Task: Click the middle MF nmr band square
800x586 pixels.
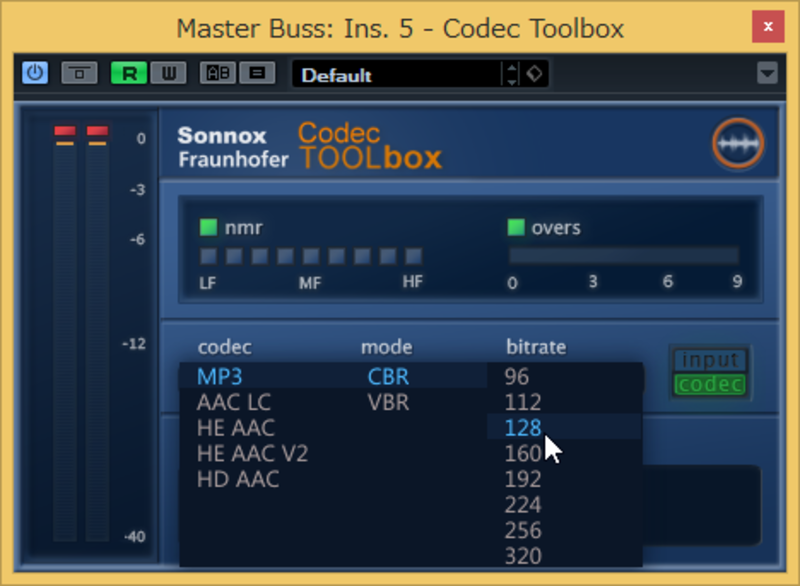Action: point(311,256)
